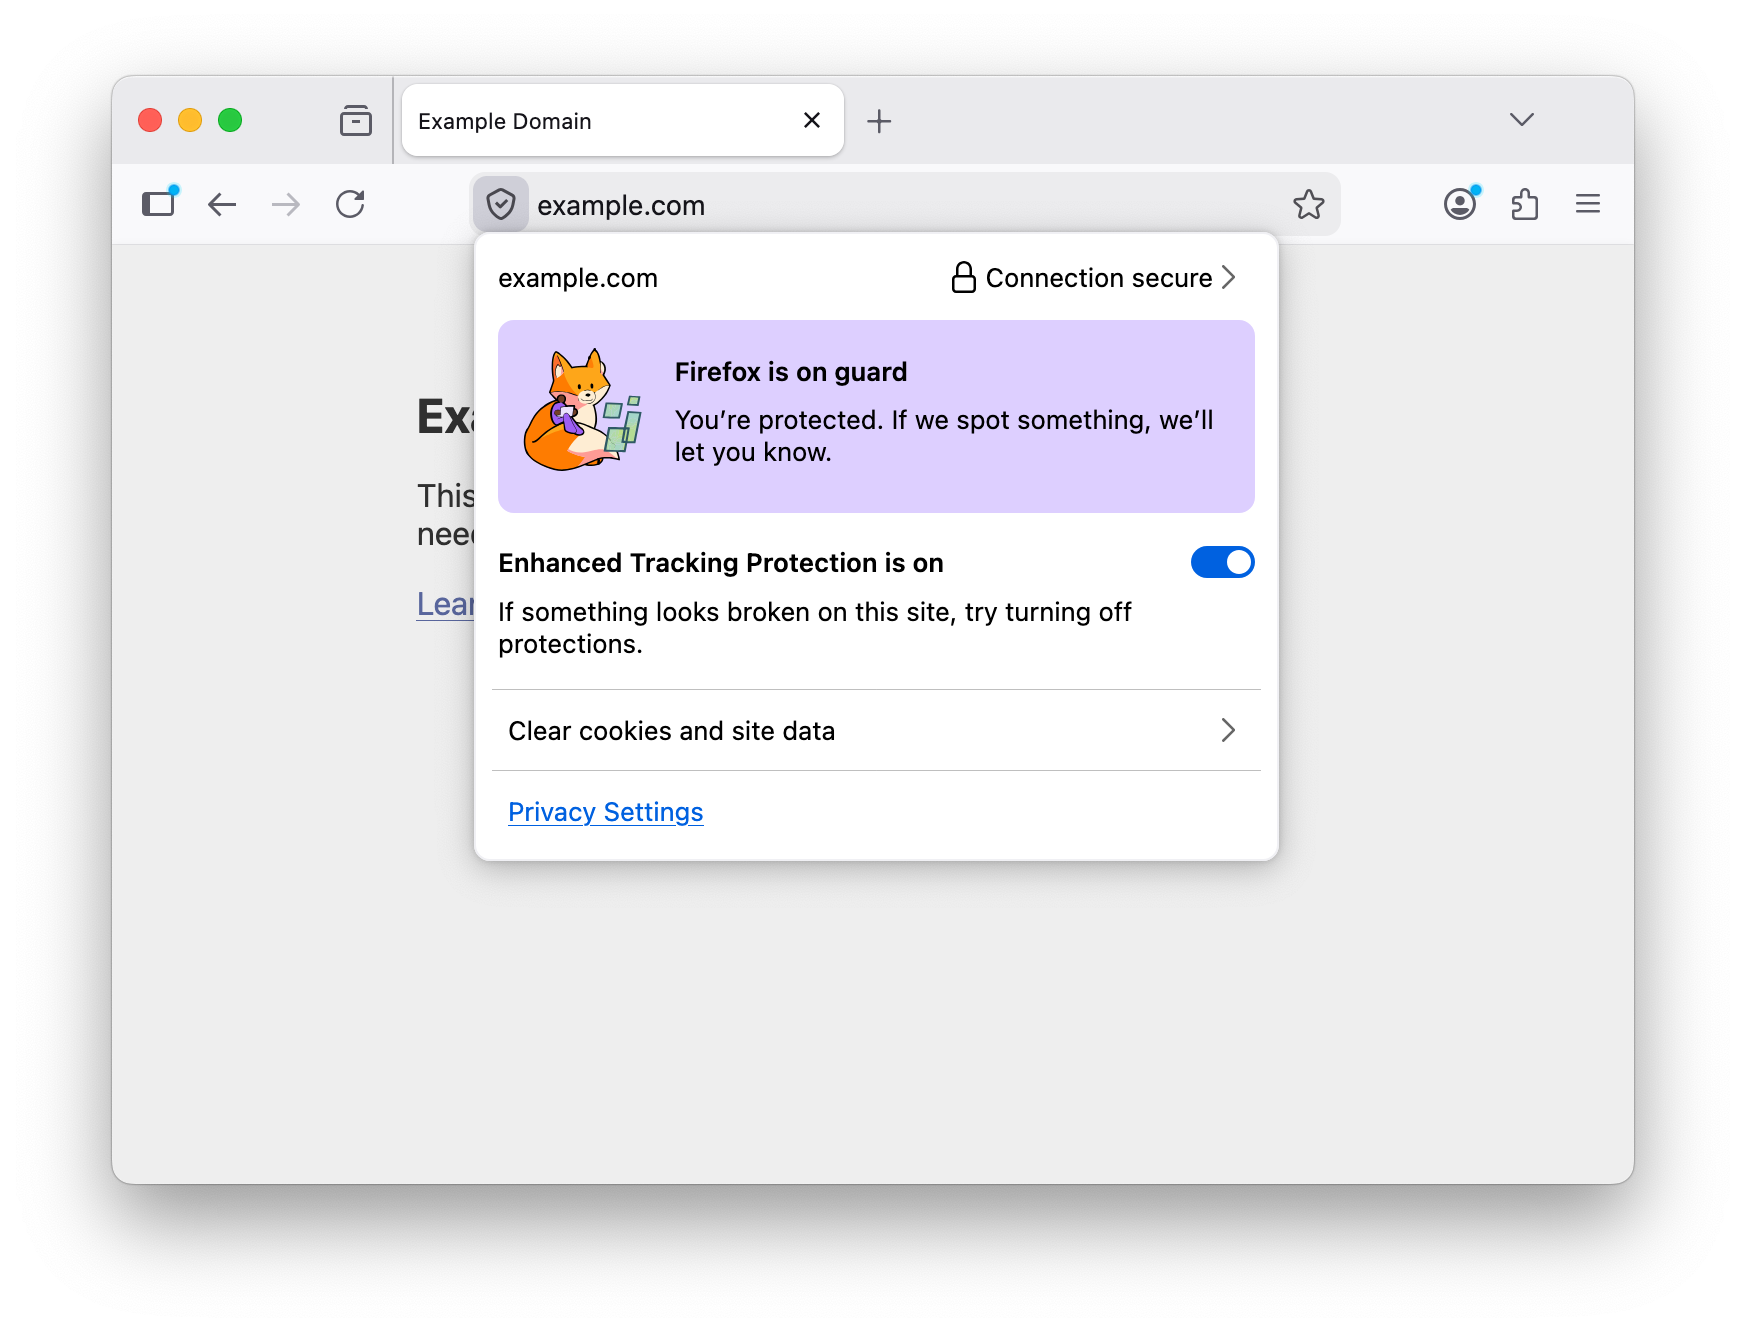Open a new tab with plus button
Viewport: 1746px width, 1332px height.
(x=879, y=121)
